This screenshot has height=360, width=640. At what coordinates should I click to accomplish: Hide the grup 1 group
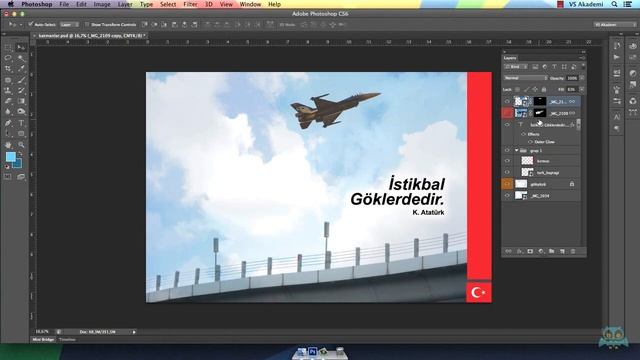507,151
